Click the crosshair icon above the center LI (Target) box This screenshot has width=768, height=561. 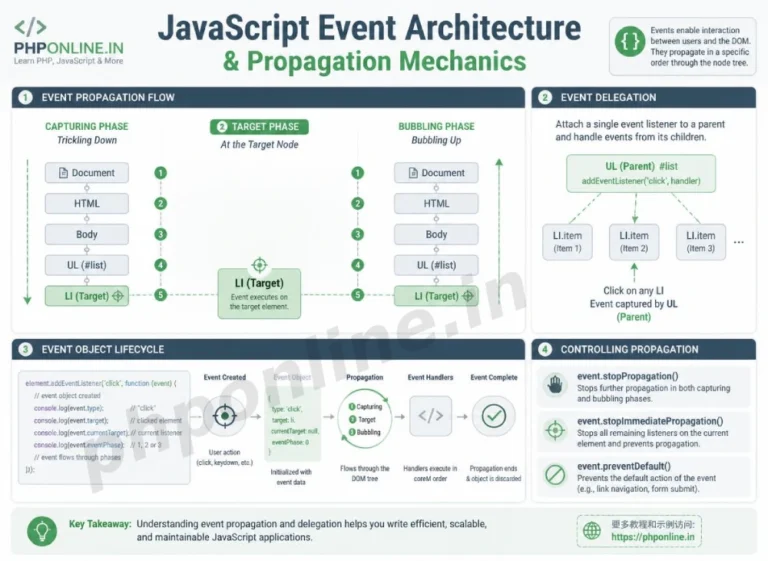(259, 265)
